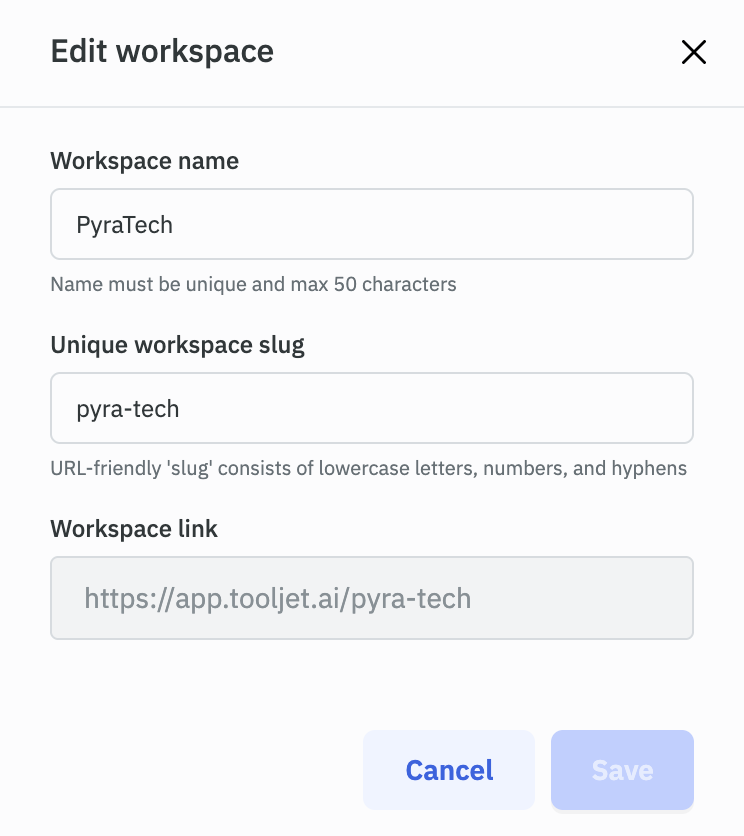Select the Unique workspace slug field
This screenshot has height=836, width=744.
(x=372, y=408)
